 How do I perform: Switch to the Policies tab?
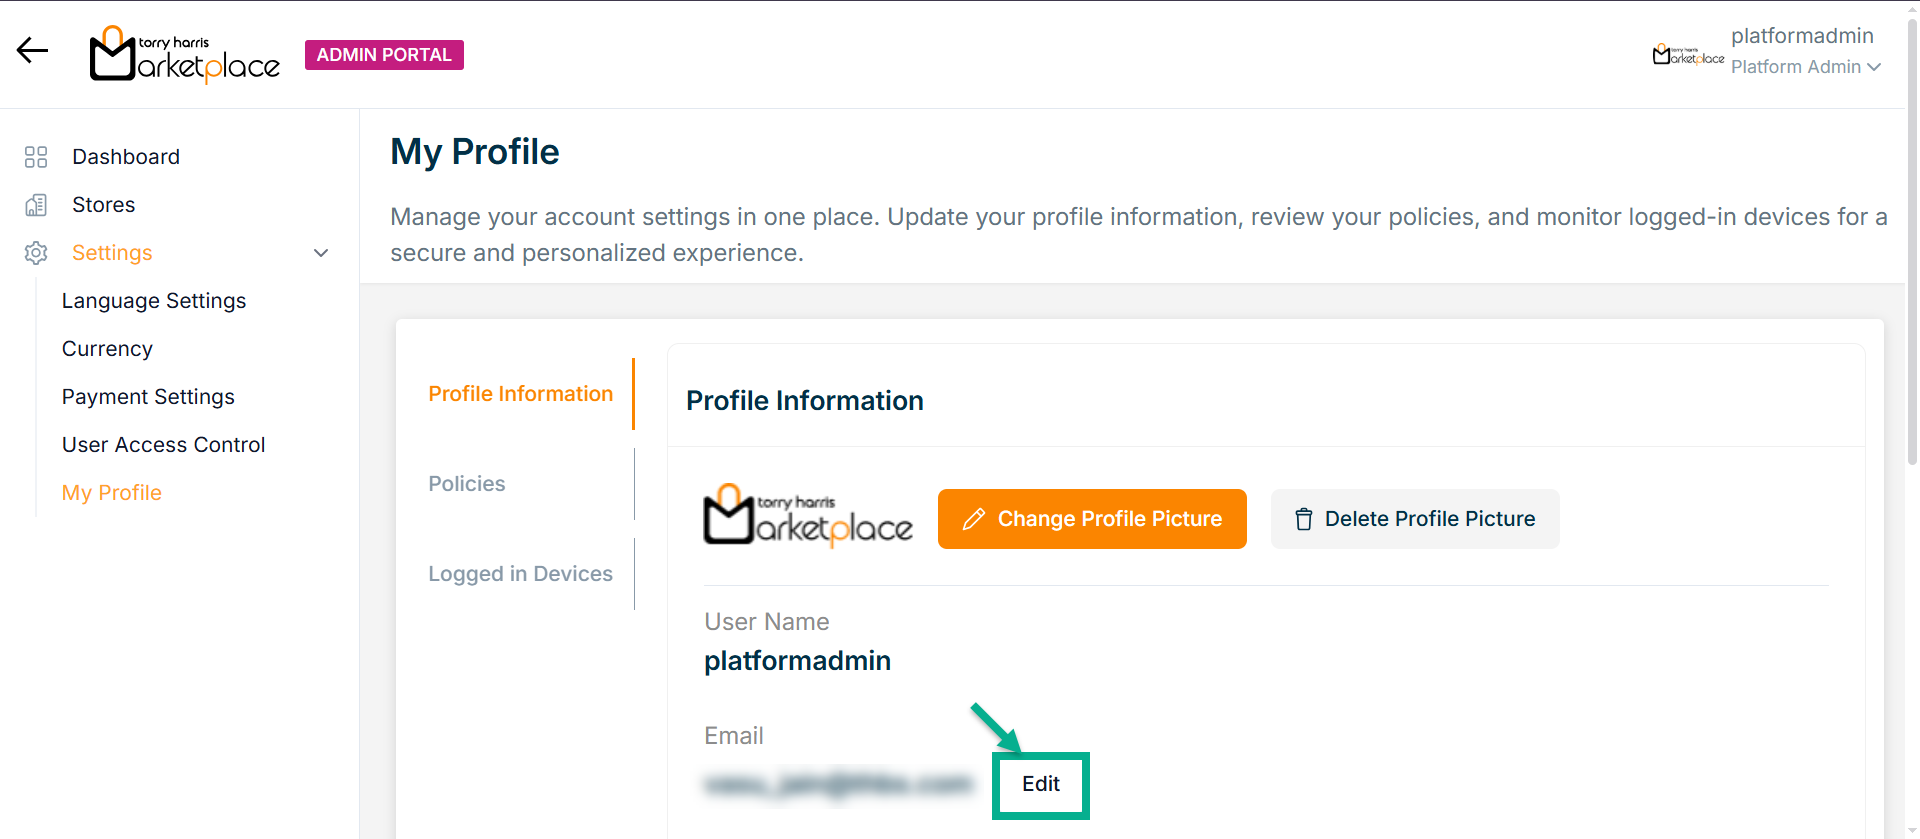(x=467, y=484)
